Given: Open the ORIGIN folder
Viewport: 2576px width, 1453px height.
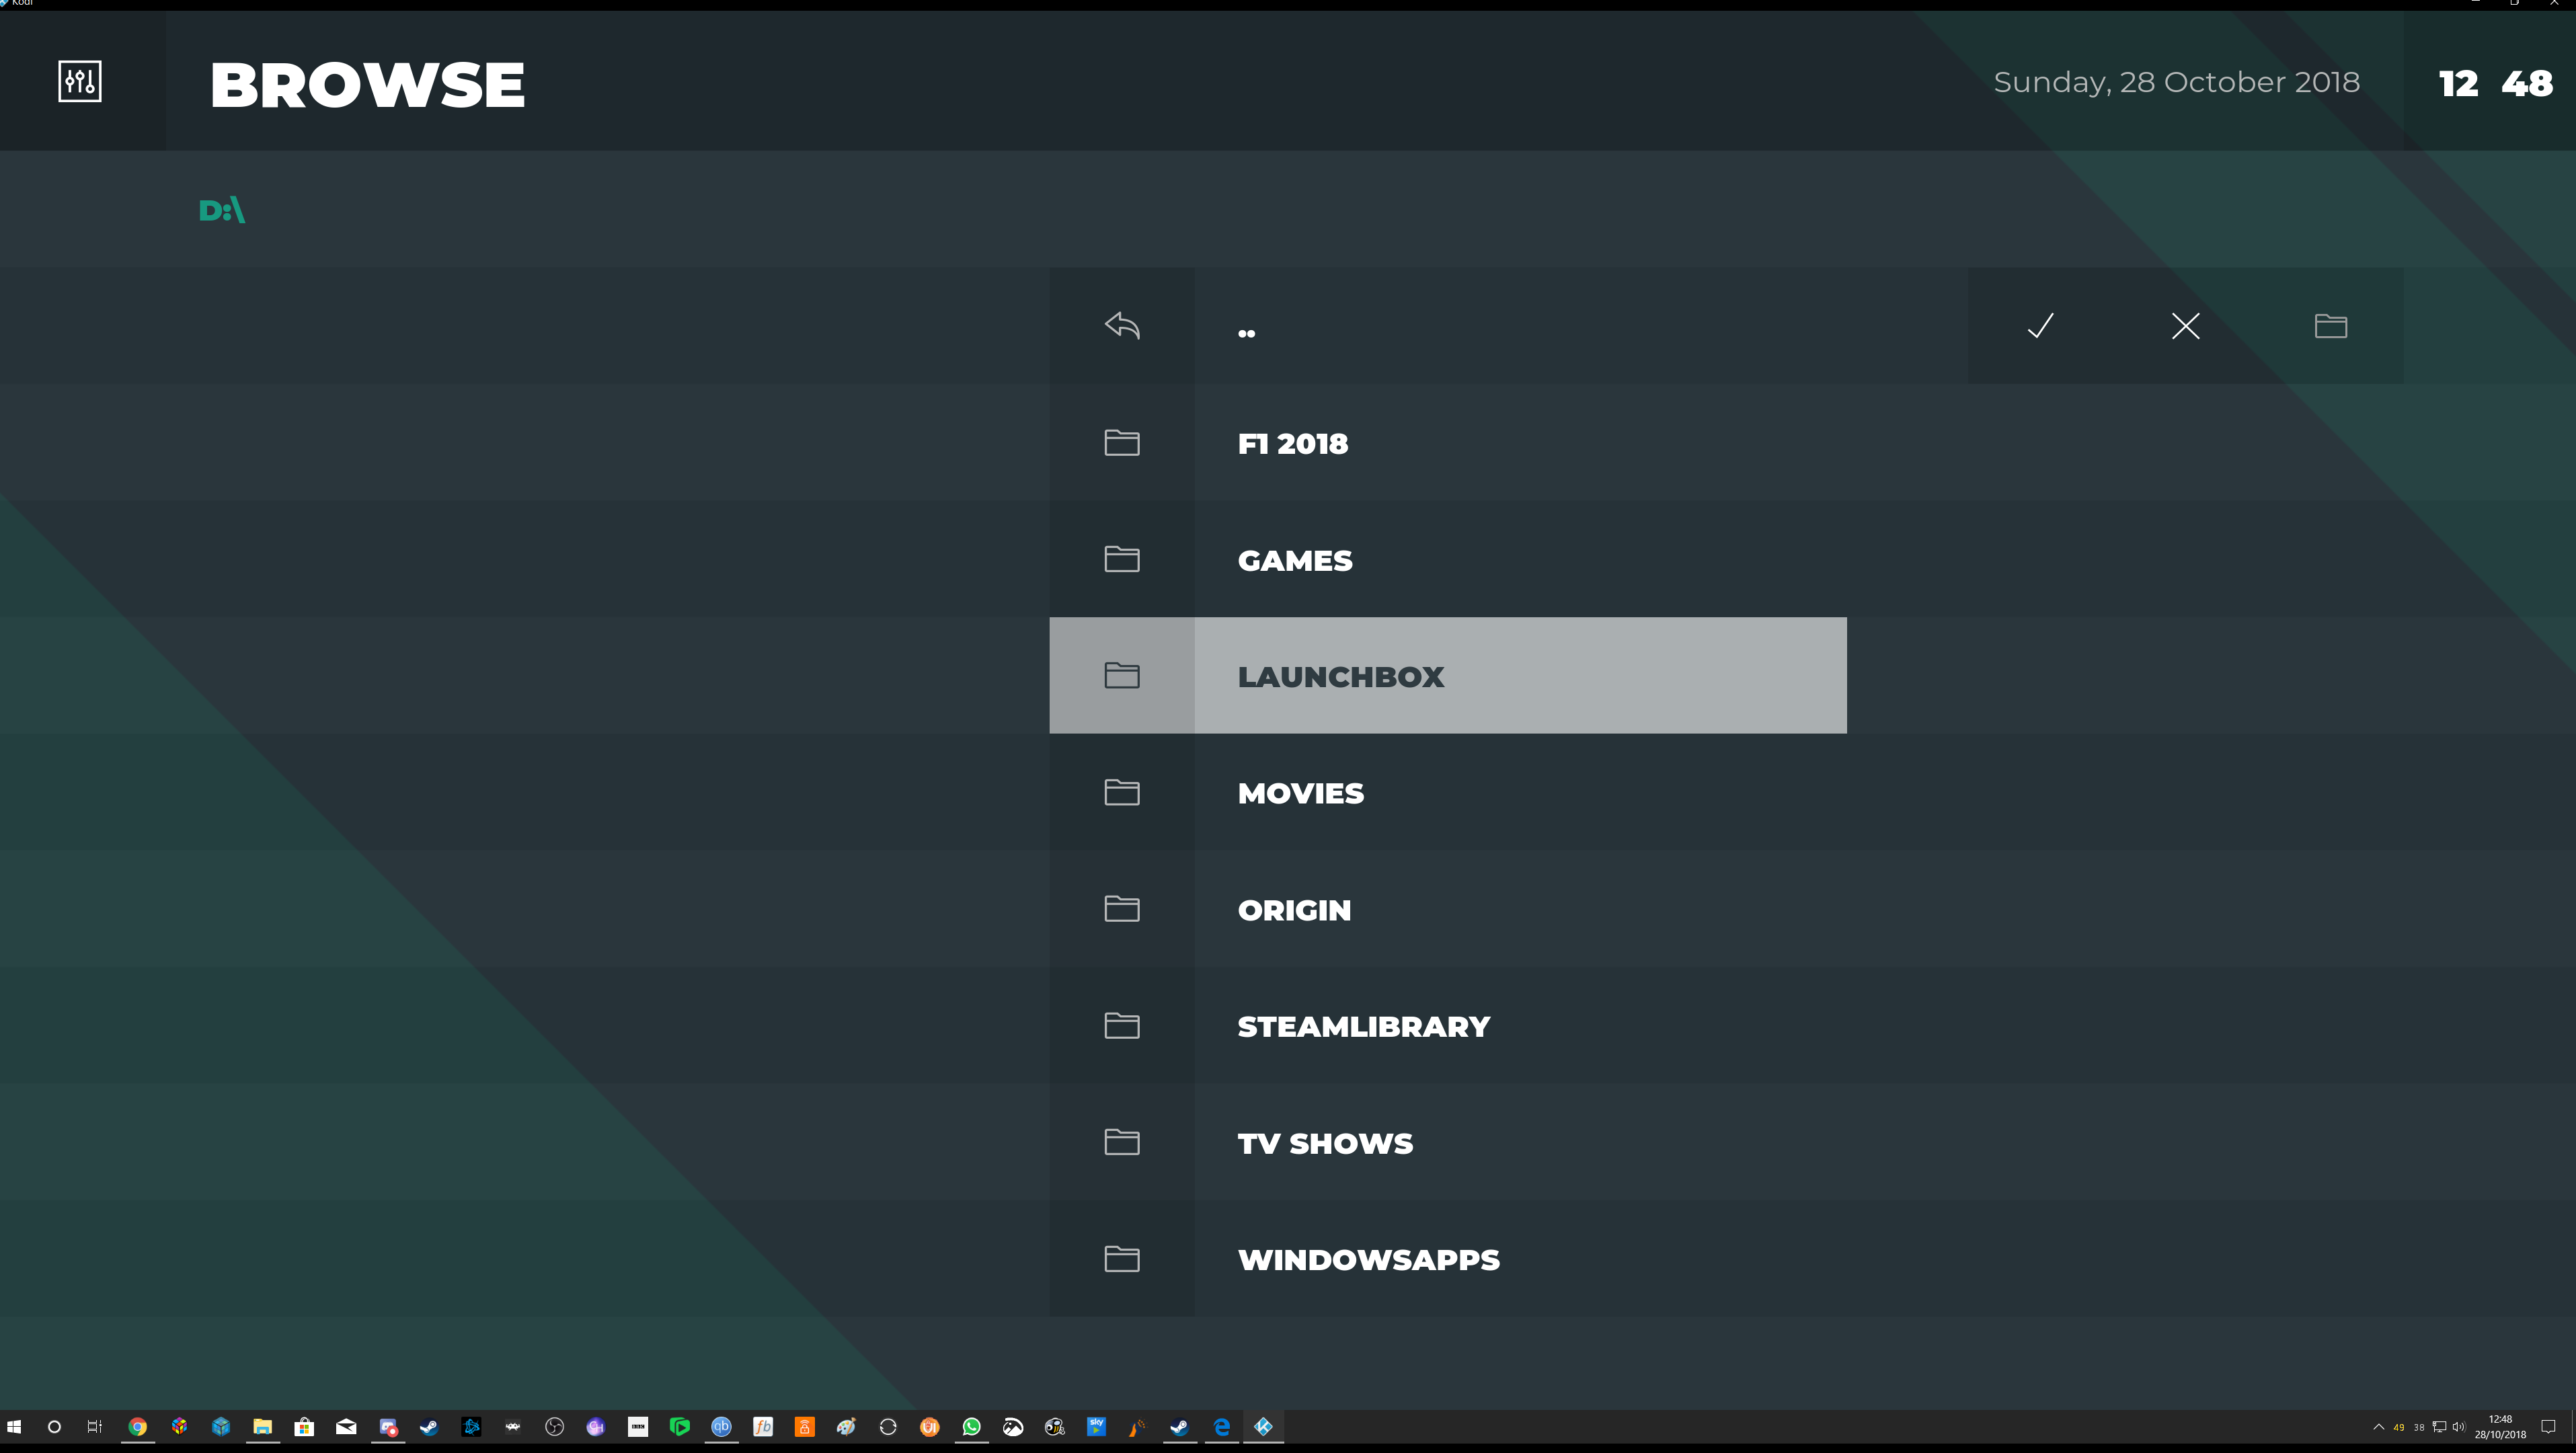Looking at the screenshot, I should [1448, 910].
